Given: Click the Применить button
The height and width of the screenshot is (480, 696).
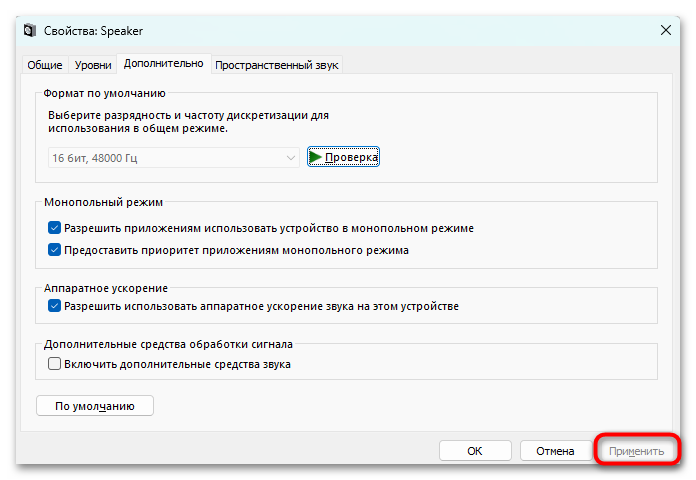Looking at the screenshot, I should 637,451.
